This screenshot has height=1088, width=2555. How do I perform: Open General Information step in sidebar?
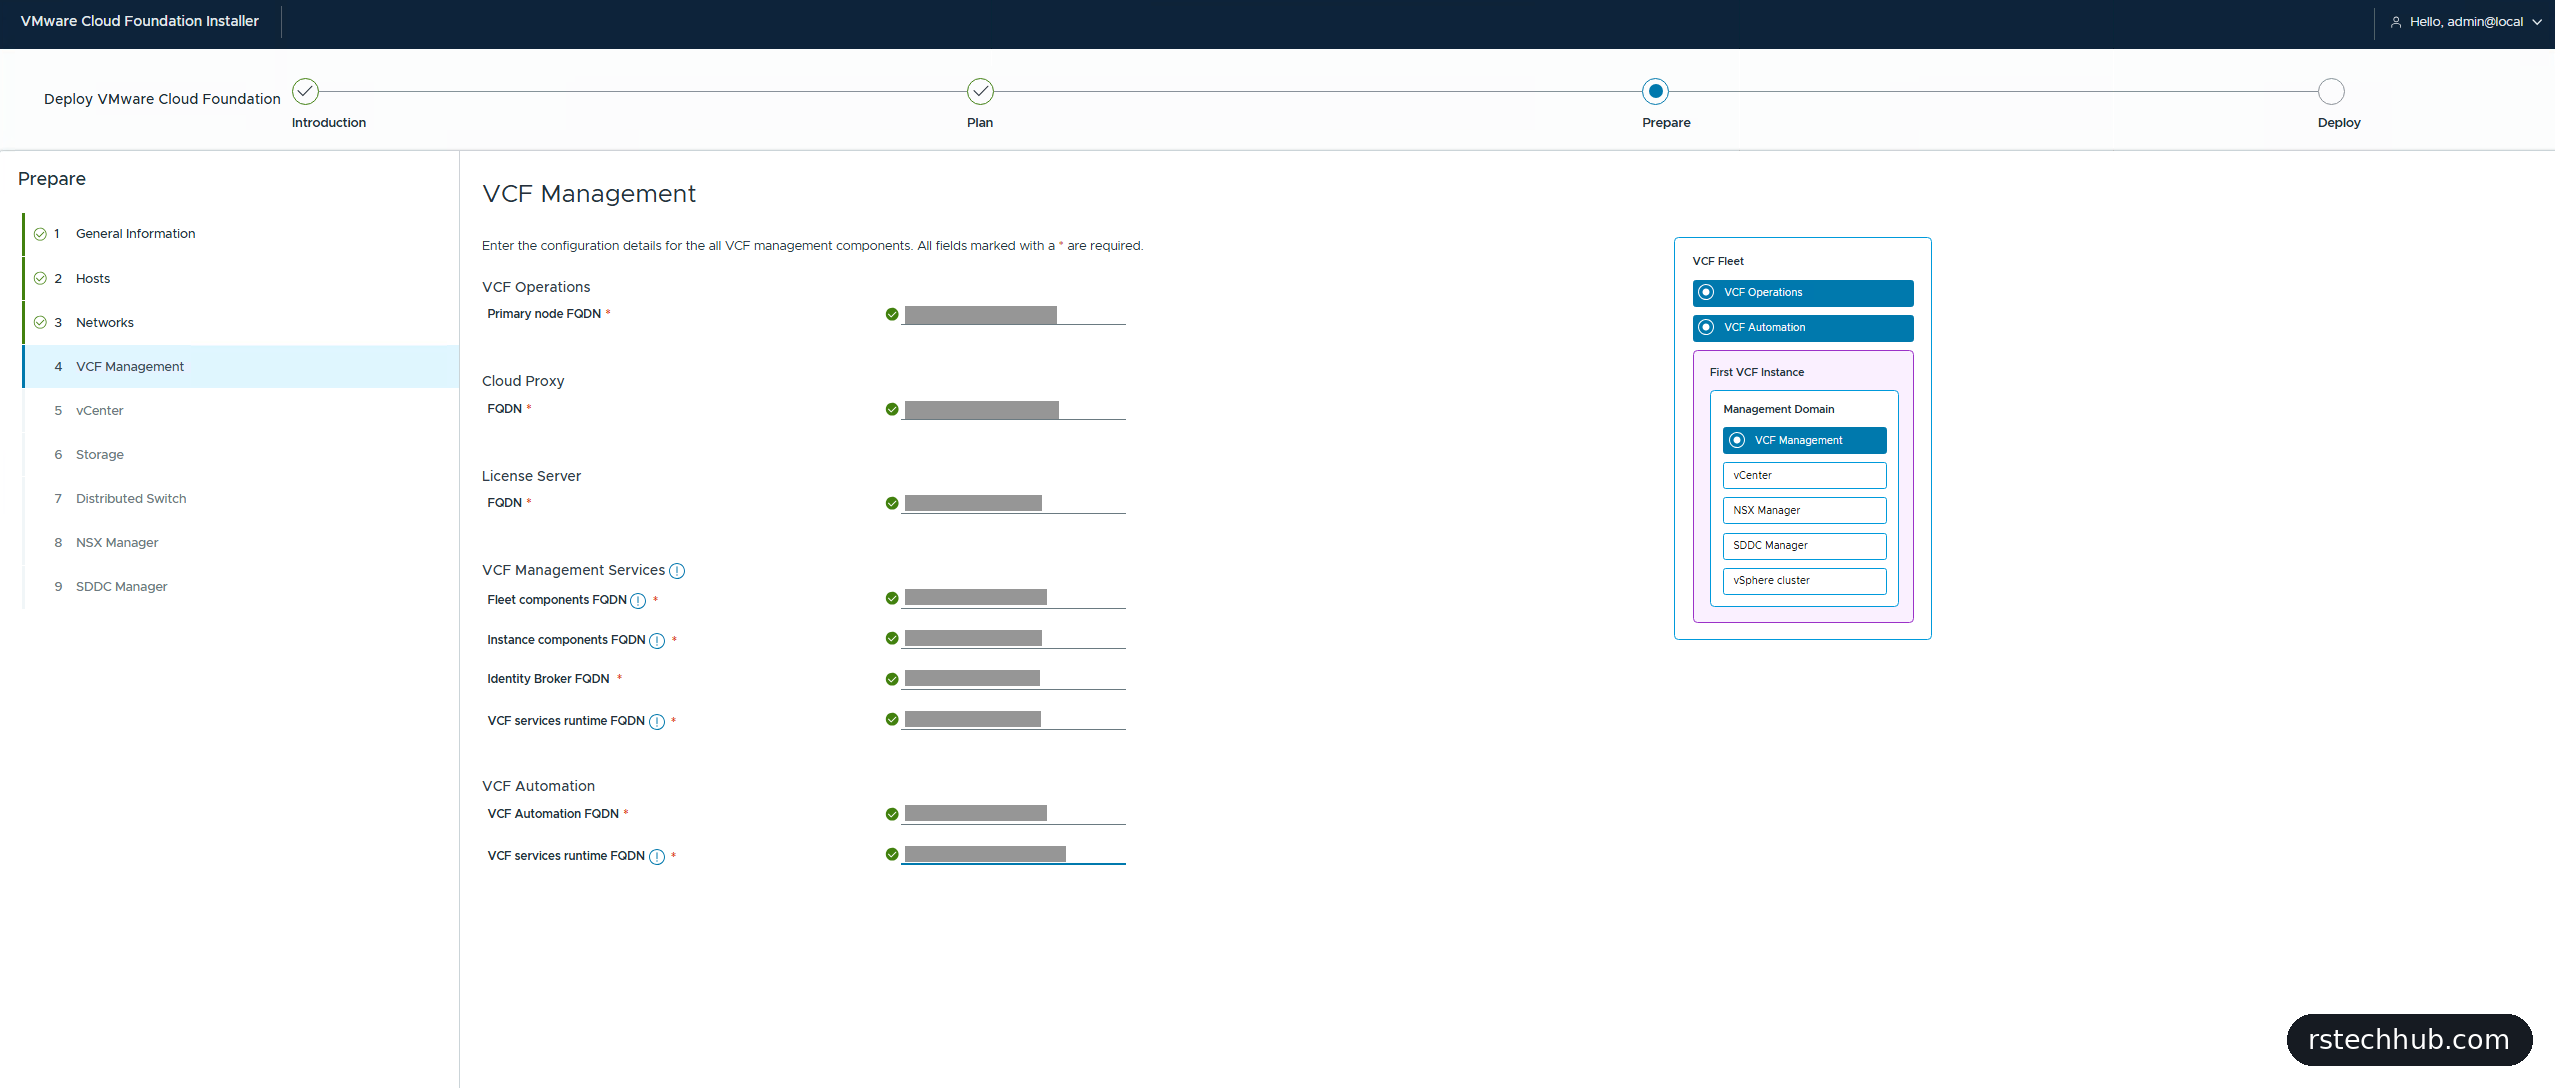(241, 234)
